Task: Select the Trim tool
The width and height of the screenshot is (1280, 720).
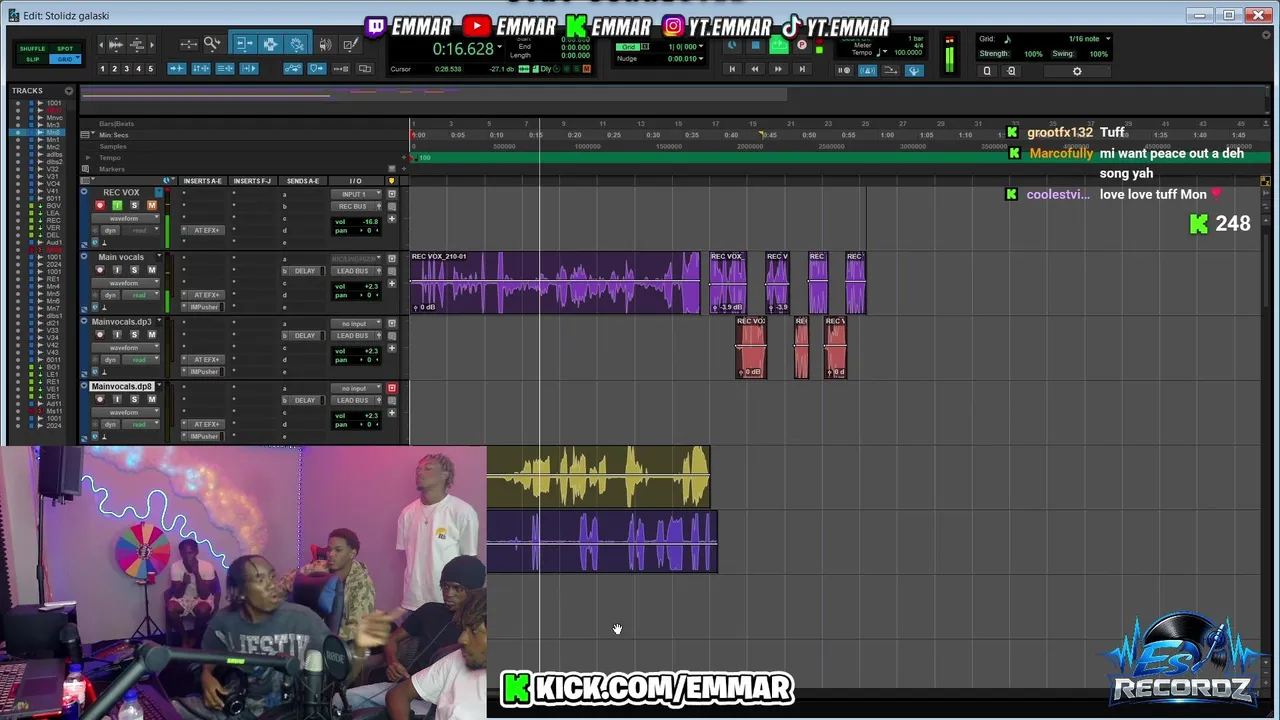Action: point(244,44)
